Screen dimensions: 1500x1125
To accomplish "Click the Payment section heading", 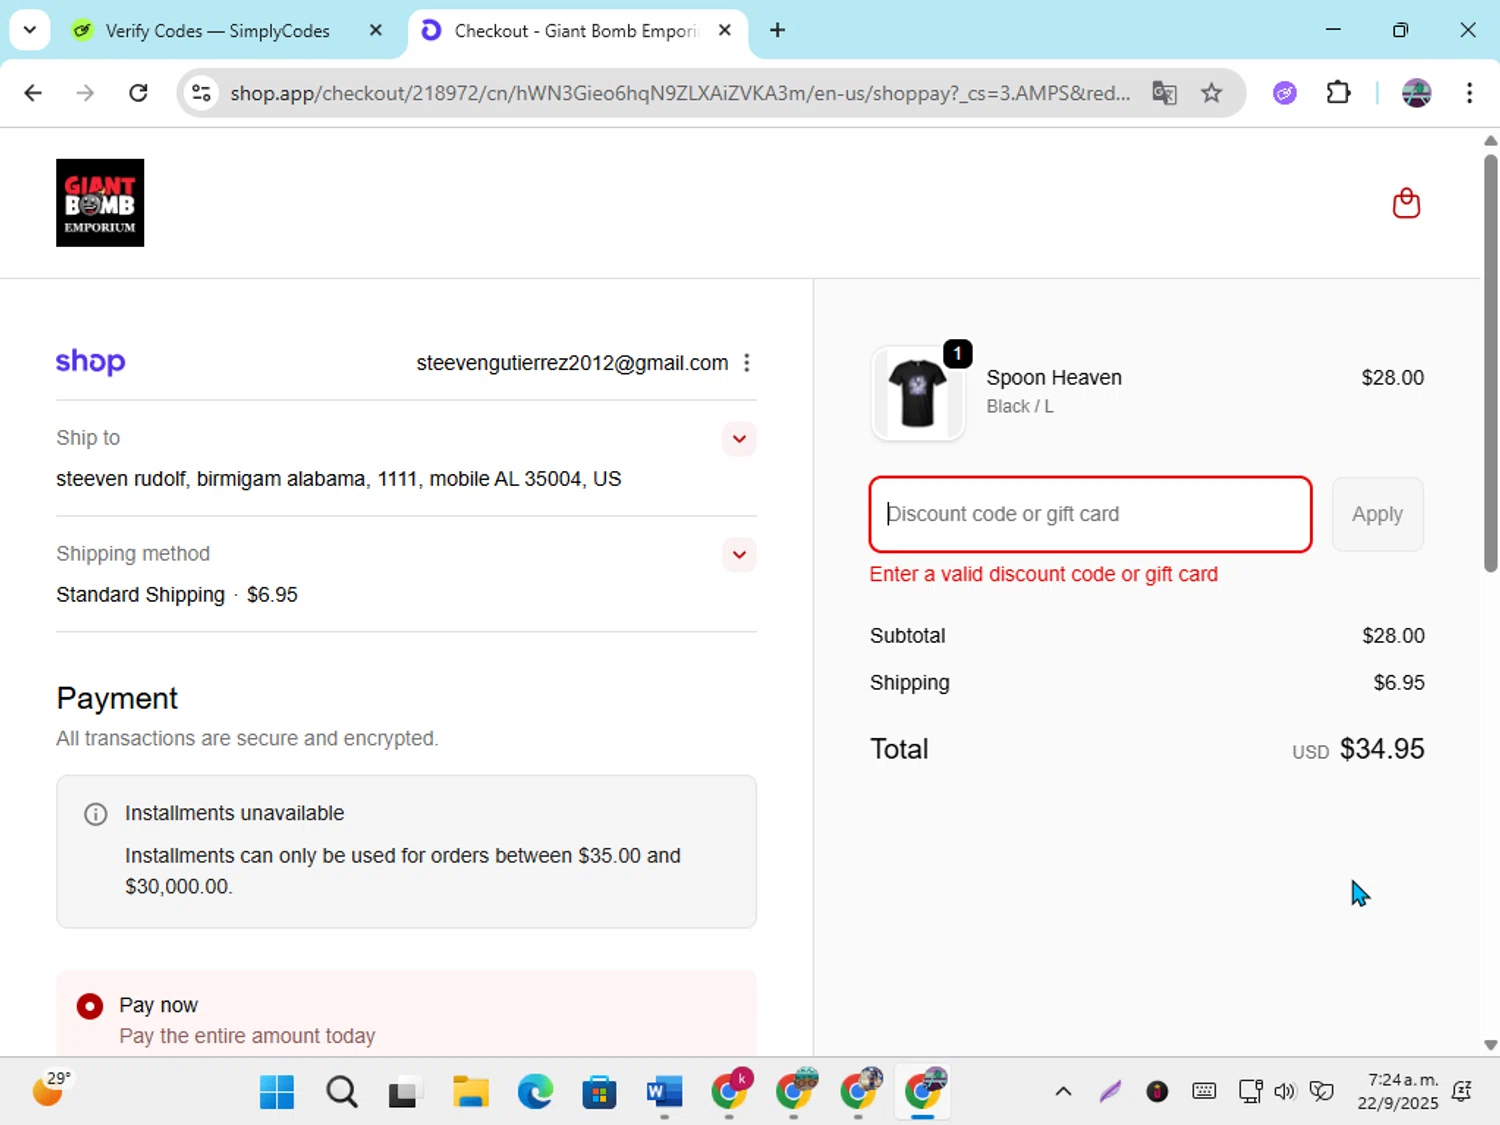I will tap(117, 698).
